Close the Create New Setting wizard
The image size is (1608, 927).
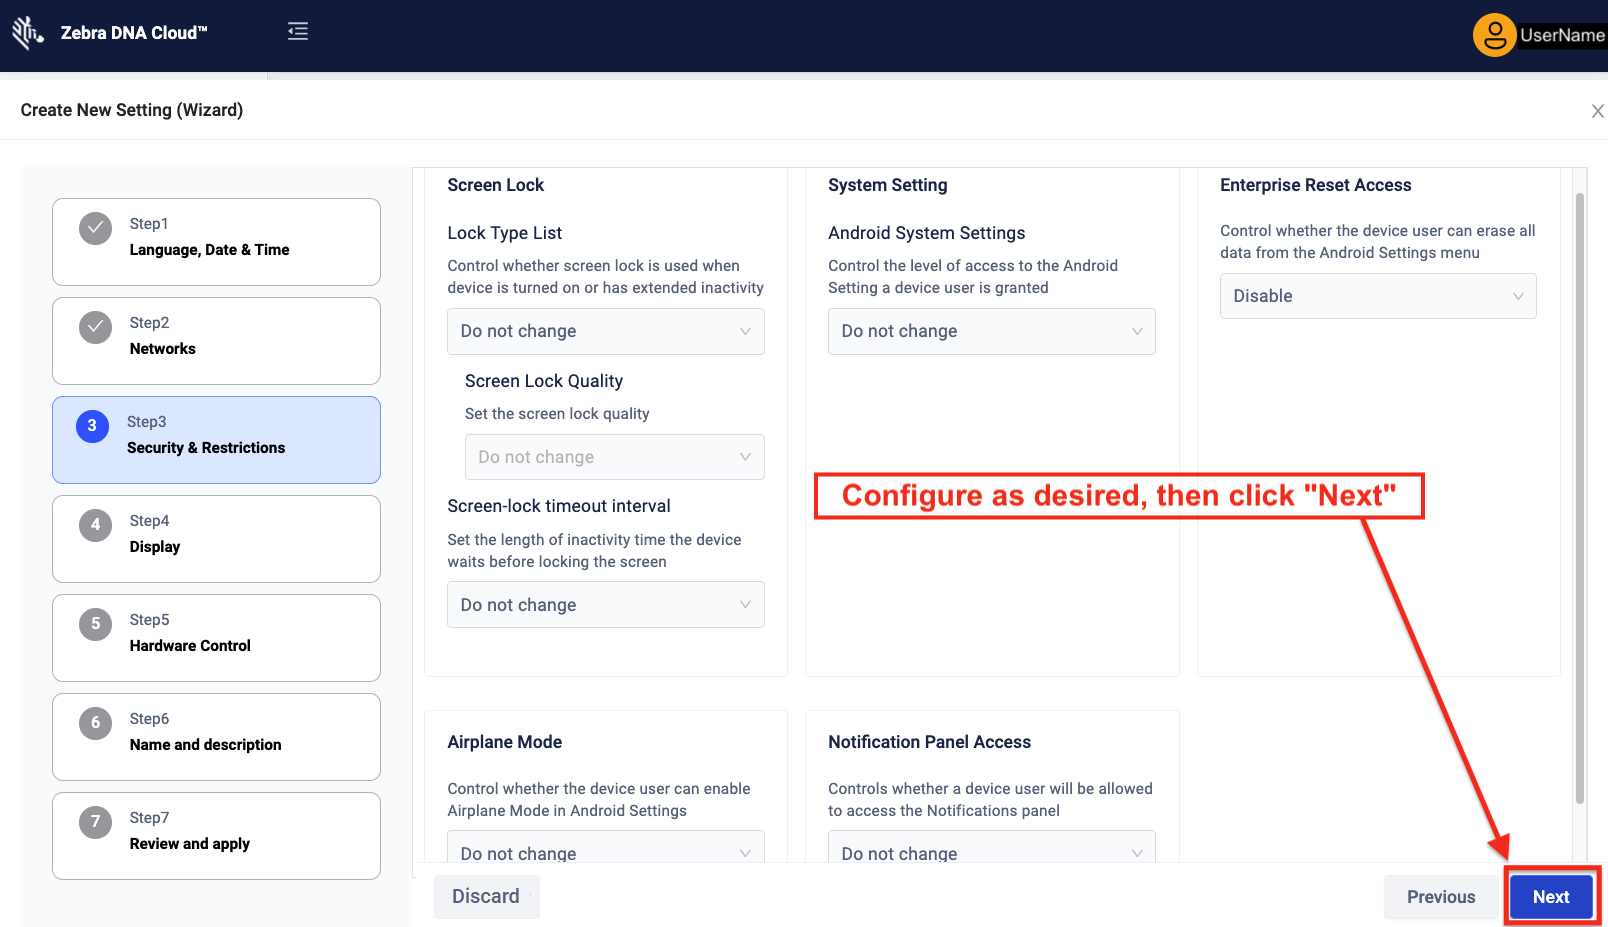(1597, 111)
